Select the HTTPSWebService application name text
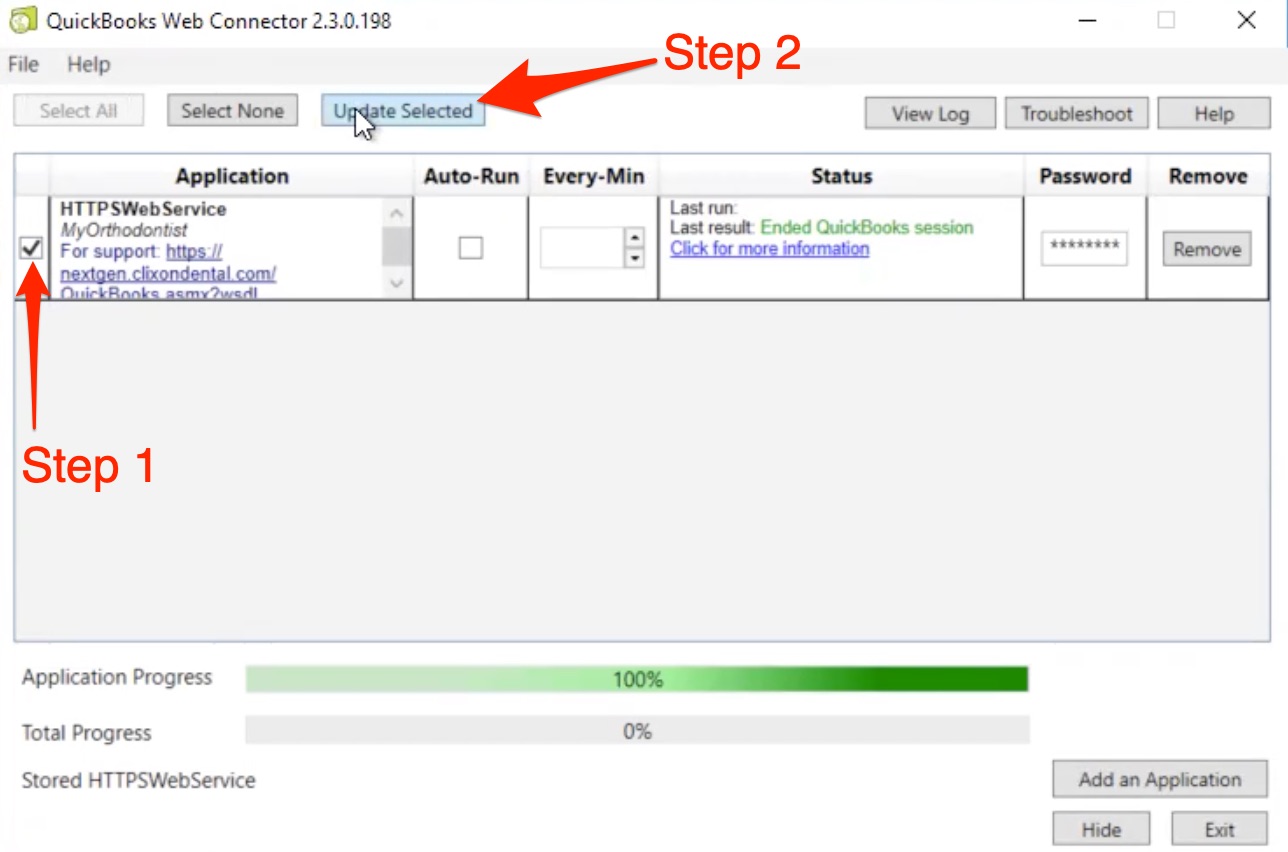The width and height of the screenshot is (1288, 852). (143, 209)
